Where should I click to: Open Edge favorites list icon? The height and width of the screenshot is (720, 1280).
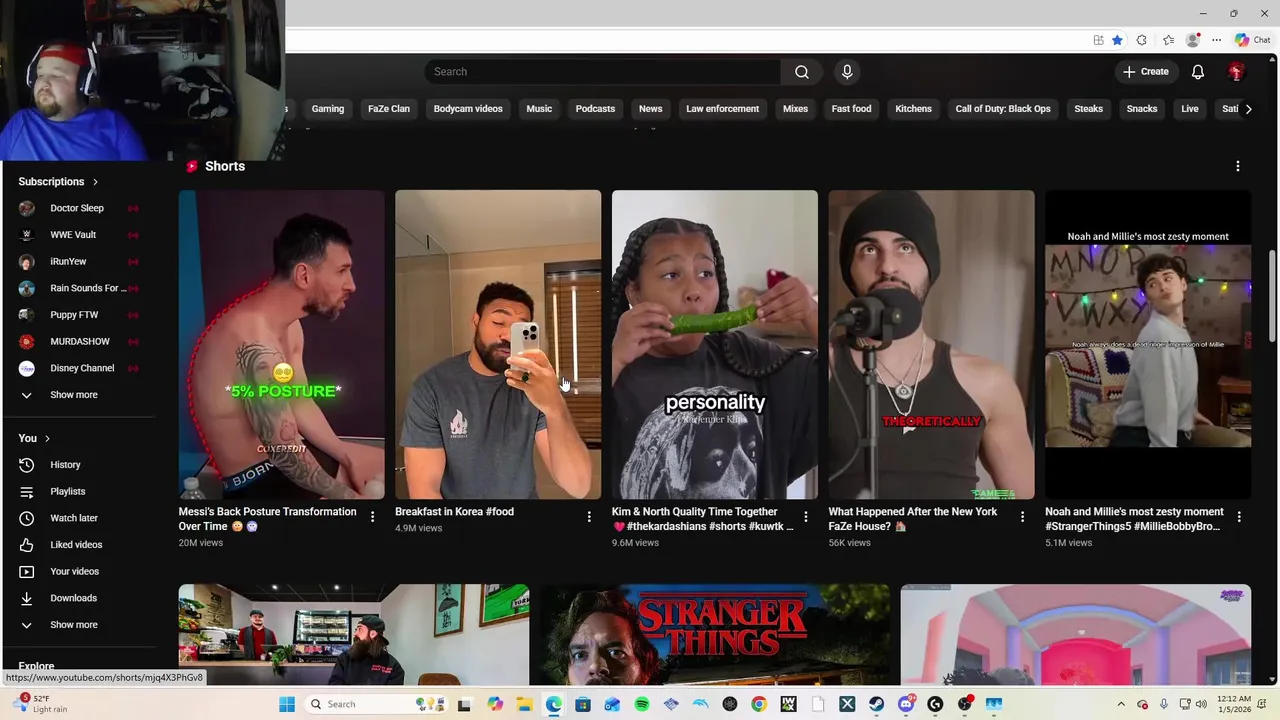[x=1168, y=40]
